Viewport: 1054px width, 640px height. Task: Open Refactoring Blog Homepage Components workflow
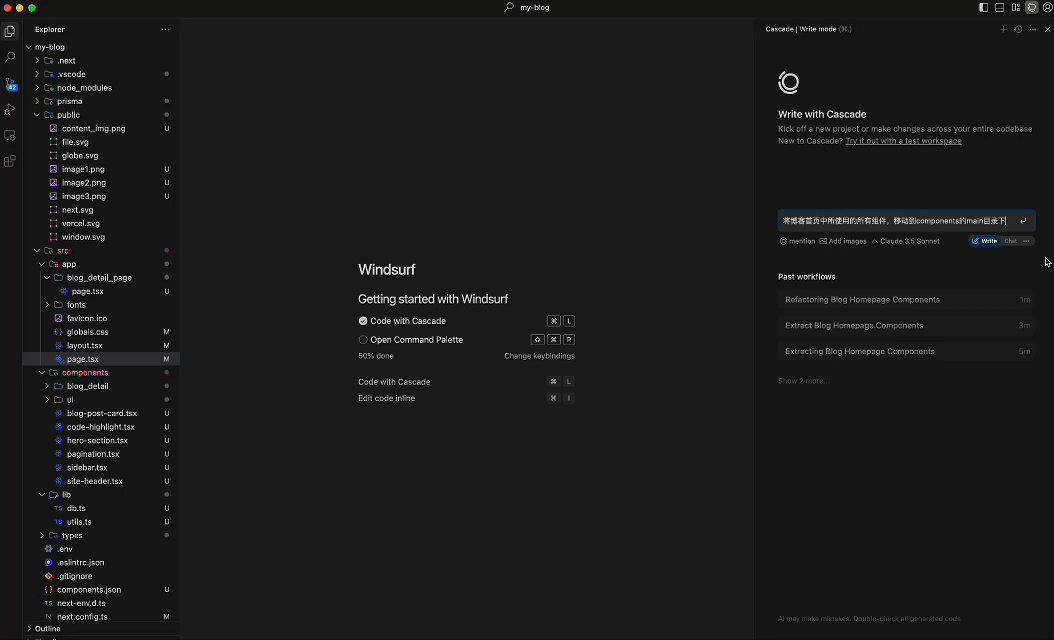click(x=907, y=300)
